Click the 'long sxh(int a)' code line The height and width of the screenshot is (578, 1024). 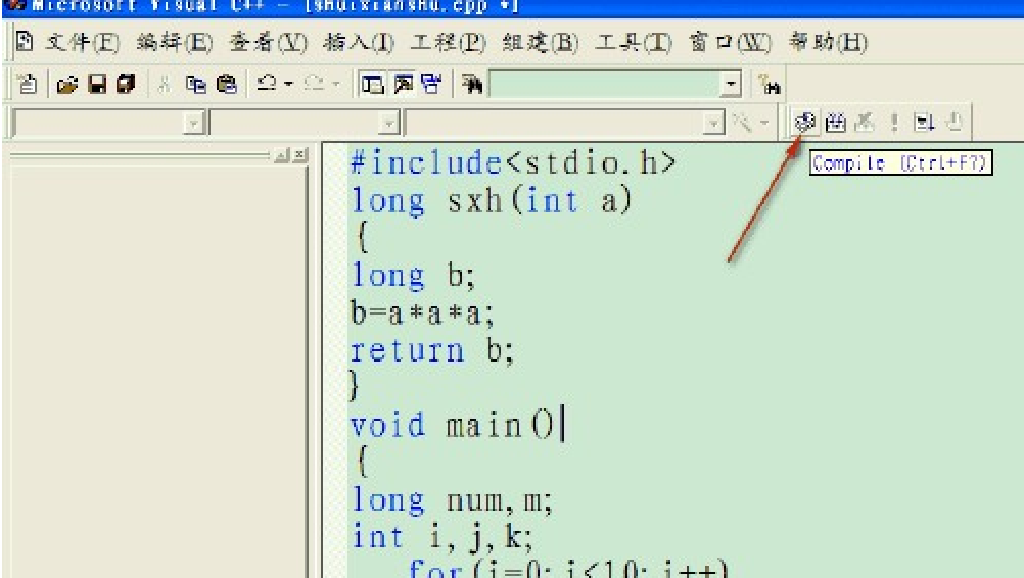(492, 200)
